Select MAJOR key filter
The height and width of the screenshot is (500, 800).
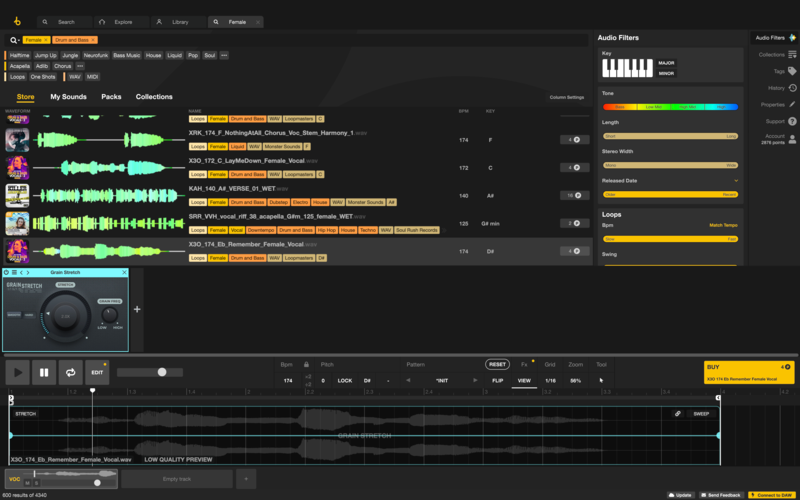coord(666,63)
